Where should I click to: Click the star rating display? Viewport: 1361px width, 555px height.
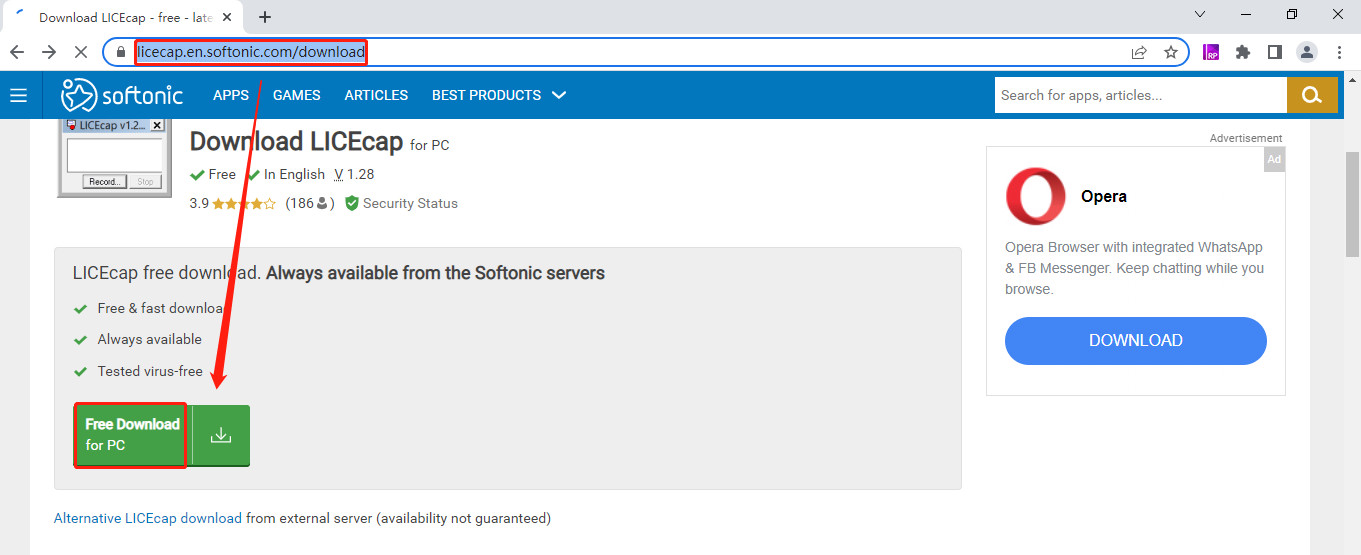click(x=243, y=203)
